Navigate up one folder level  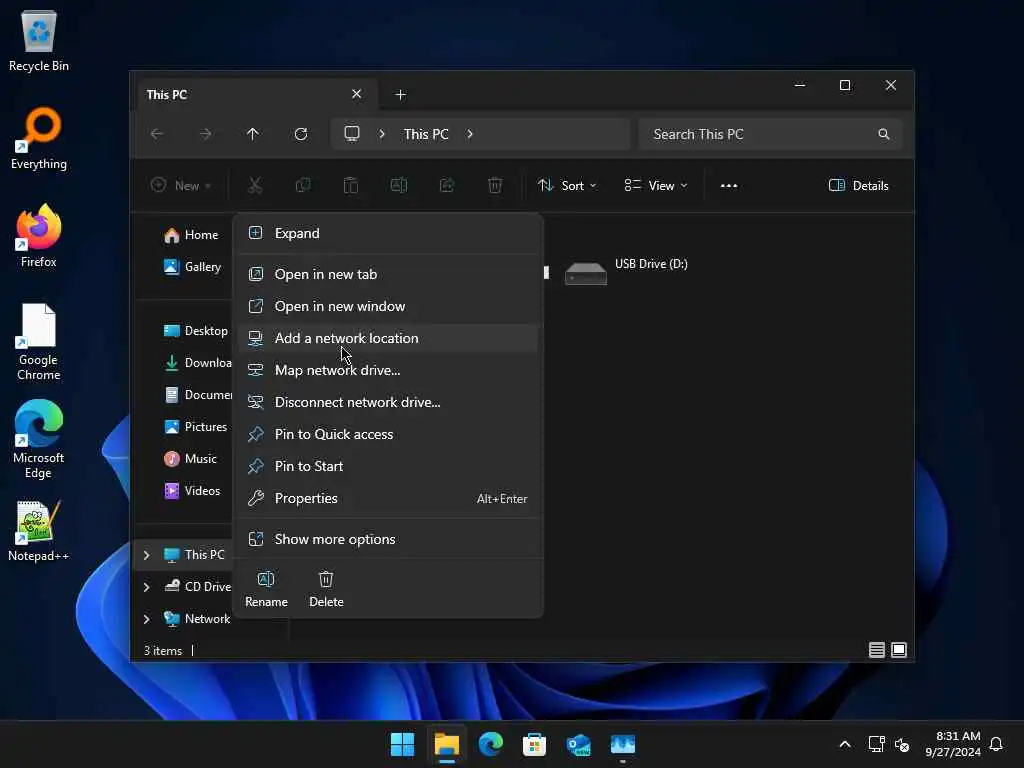tap(253, 134)
